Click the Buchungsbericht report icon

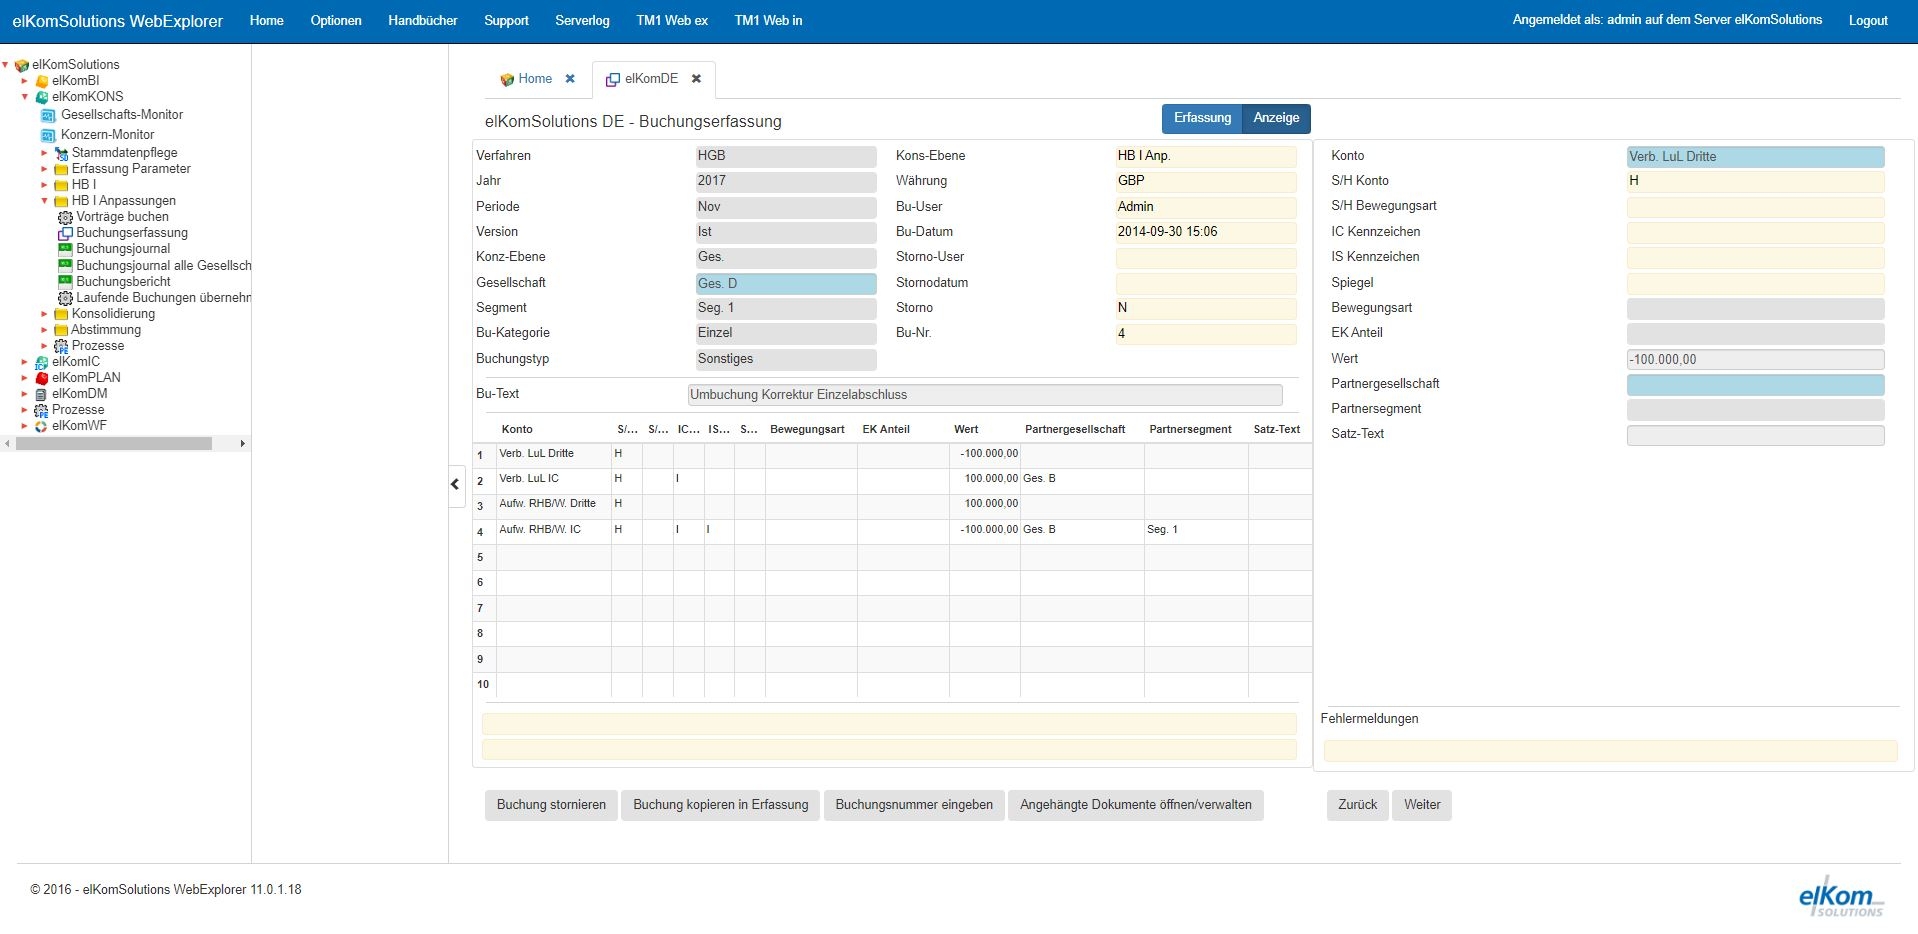pyautogui.click(x=65, y=282)
